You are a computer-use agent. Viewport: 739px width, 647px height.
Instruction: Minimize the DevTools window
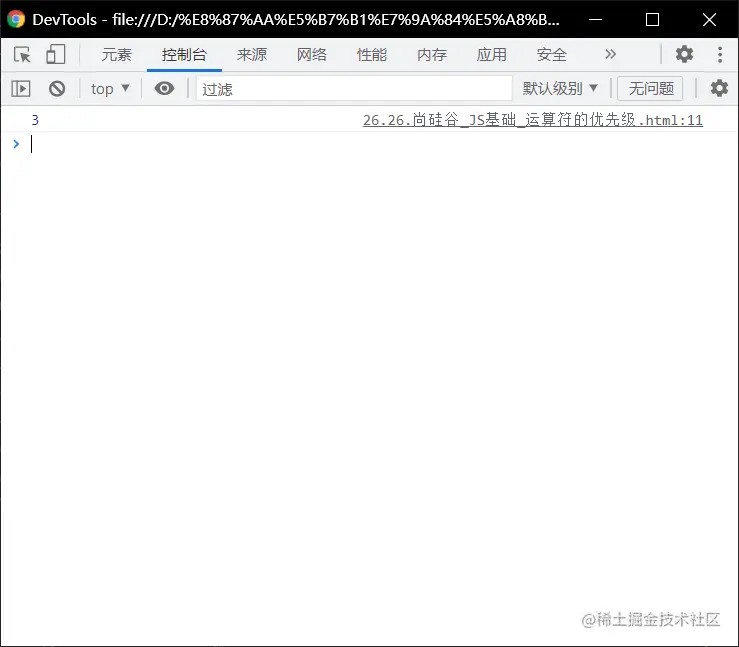[596, 19]
